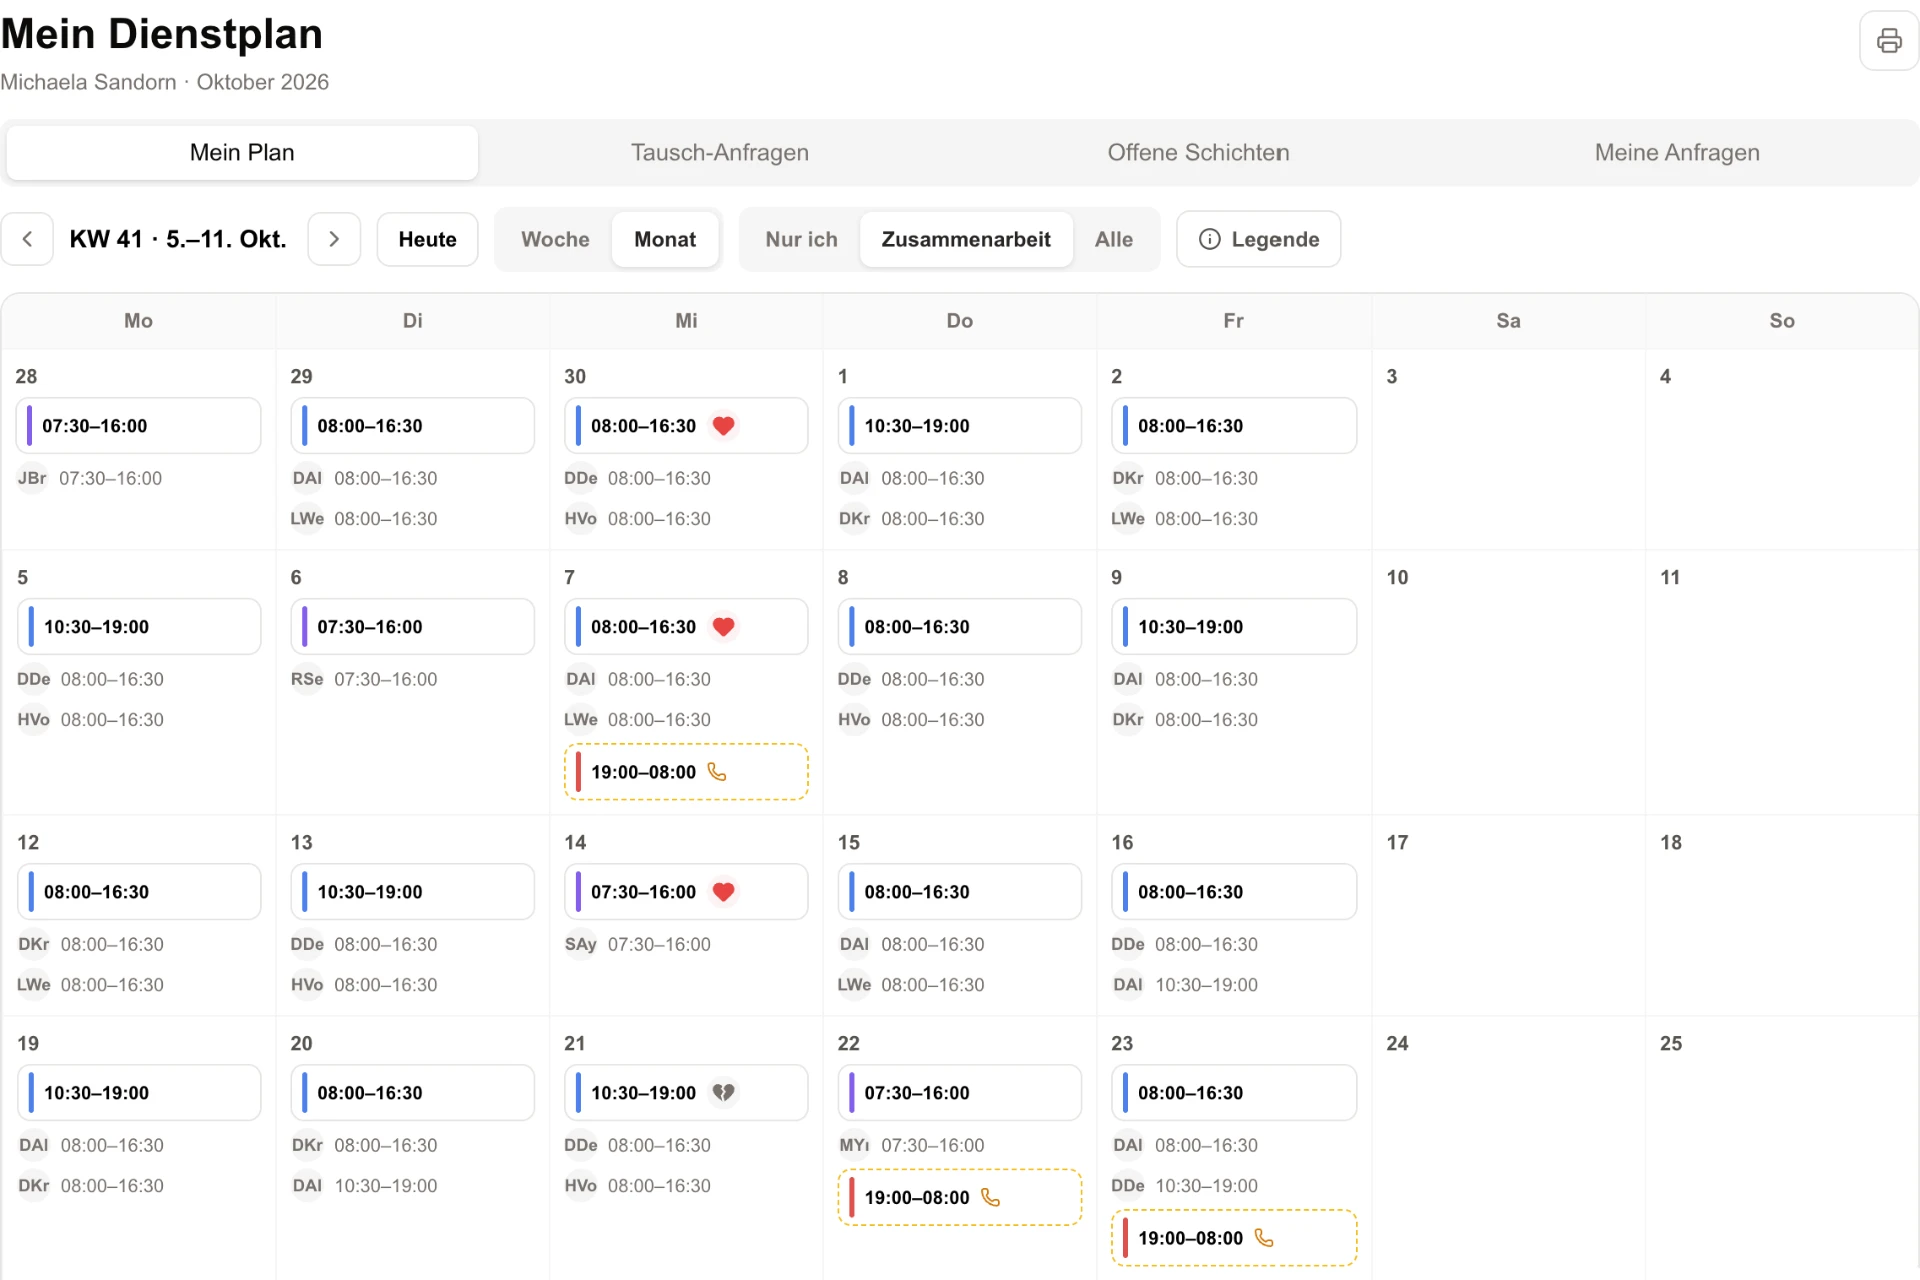Click JBr colleague avatar on Sept 28
Screen dimensions: 1920x1280
[x=32, y=479]
